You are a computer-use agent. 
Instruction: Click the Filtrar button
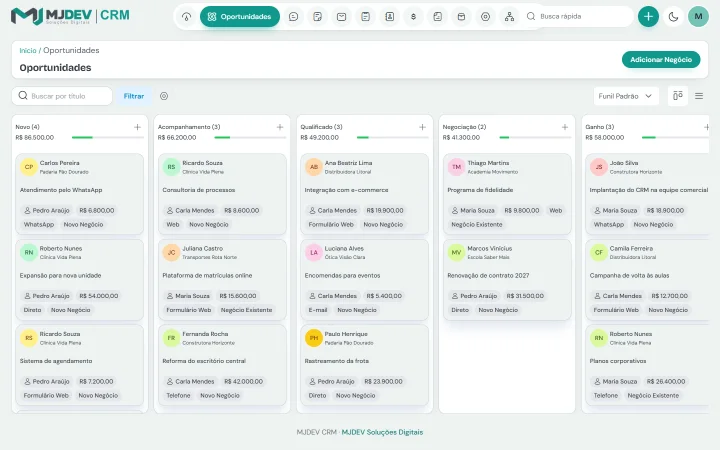tap(134, 96)
